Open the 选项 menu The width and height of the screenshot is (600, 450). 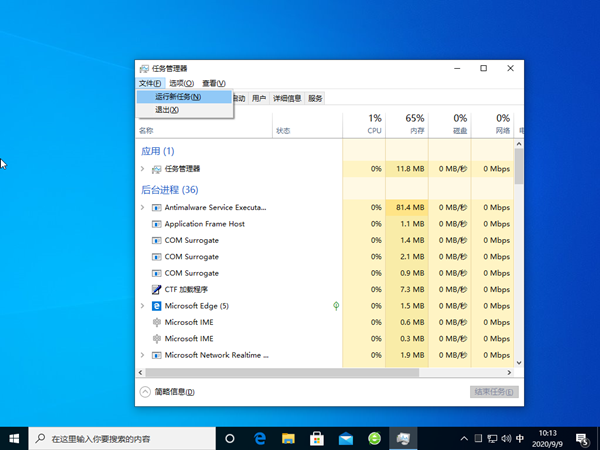[x=181, y=83]
